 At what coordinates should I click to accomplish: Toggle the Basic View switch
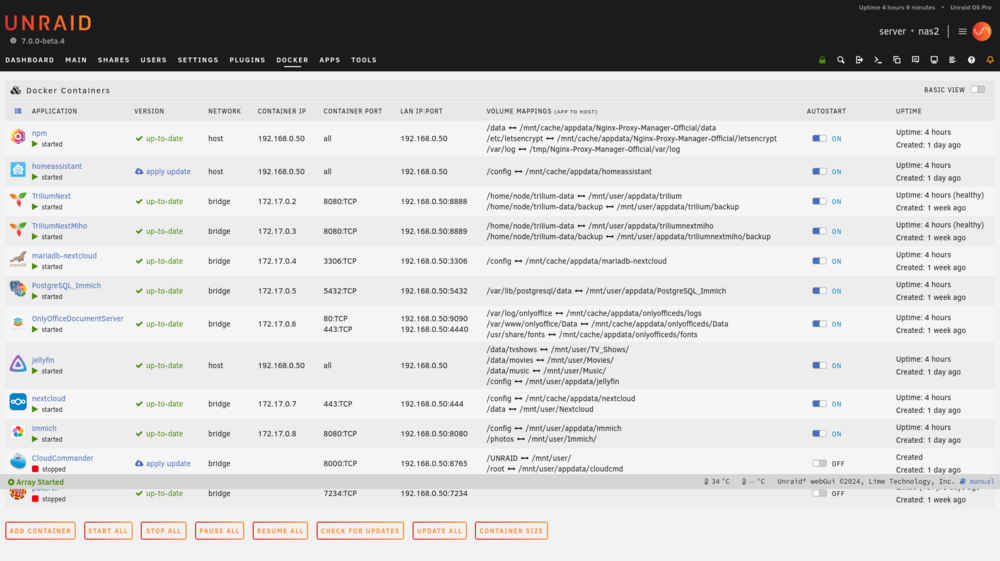[978, 90]
